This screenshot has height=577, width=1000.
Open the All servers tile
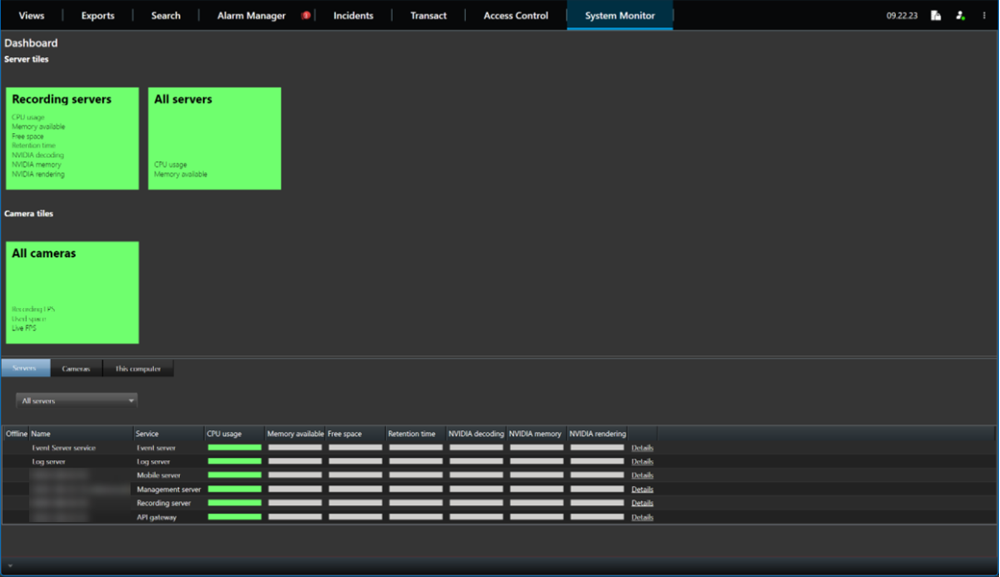coord(214,138)
